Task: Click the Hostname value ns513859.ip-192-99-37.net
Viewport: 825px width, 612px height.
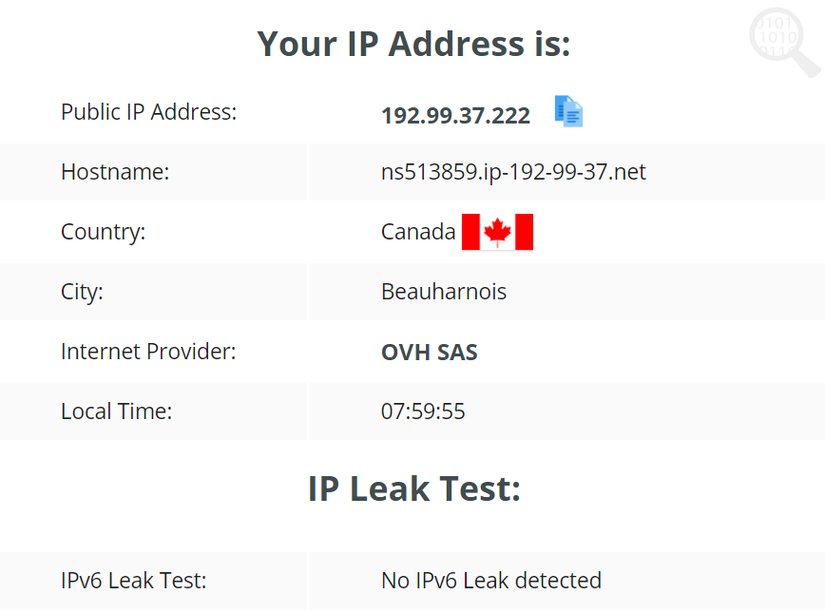Action: pos(513,171)
